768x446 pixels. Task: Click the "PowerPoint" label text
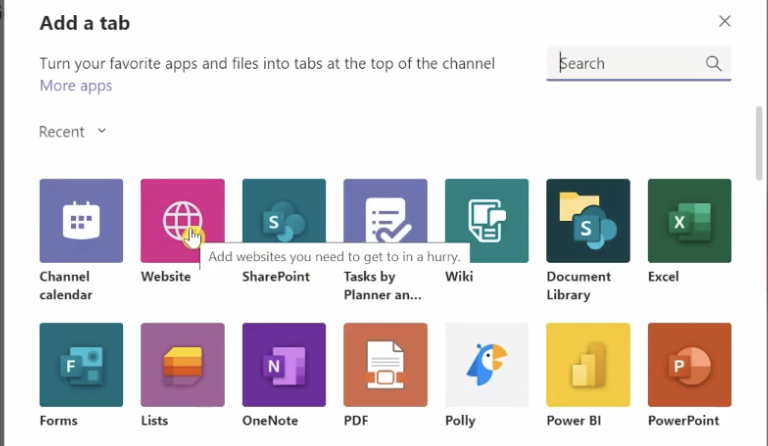click(684, 421)
